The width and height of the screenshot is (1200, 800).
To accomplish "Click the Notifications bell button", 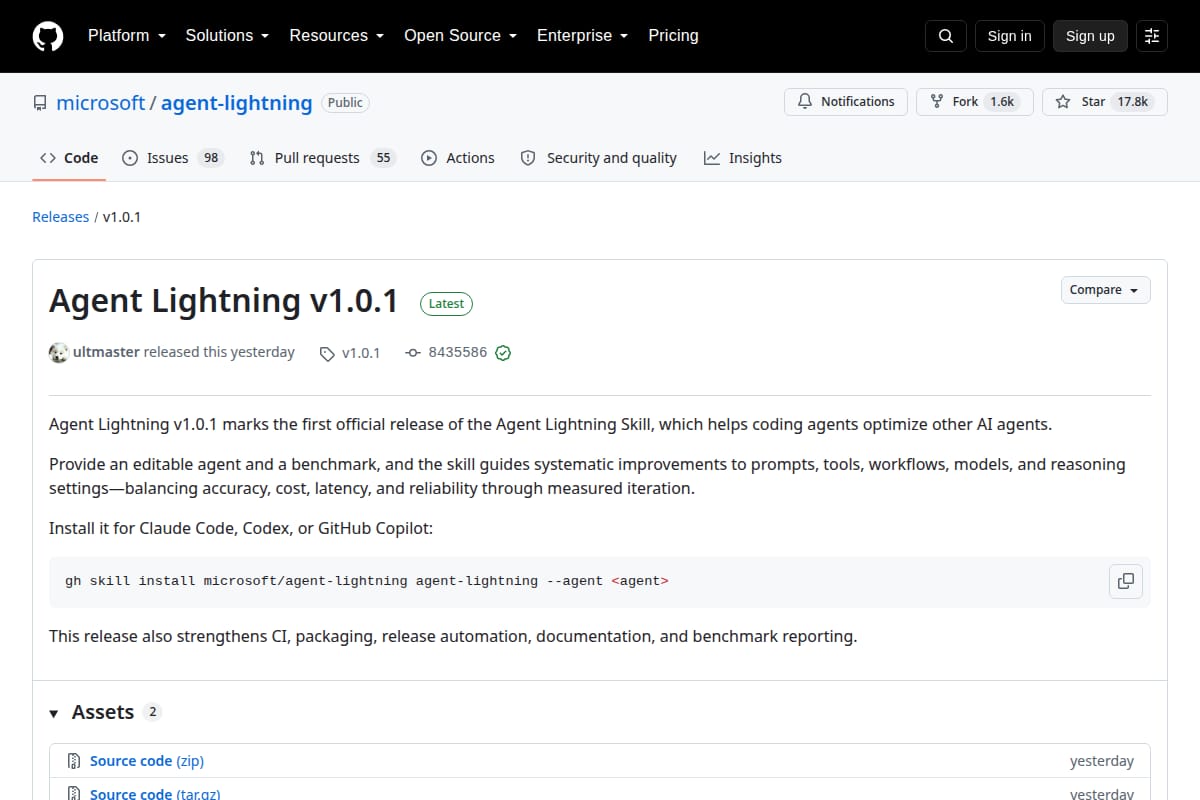I will point(846,102).
